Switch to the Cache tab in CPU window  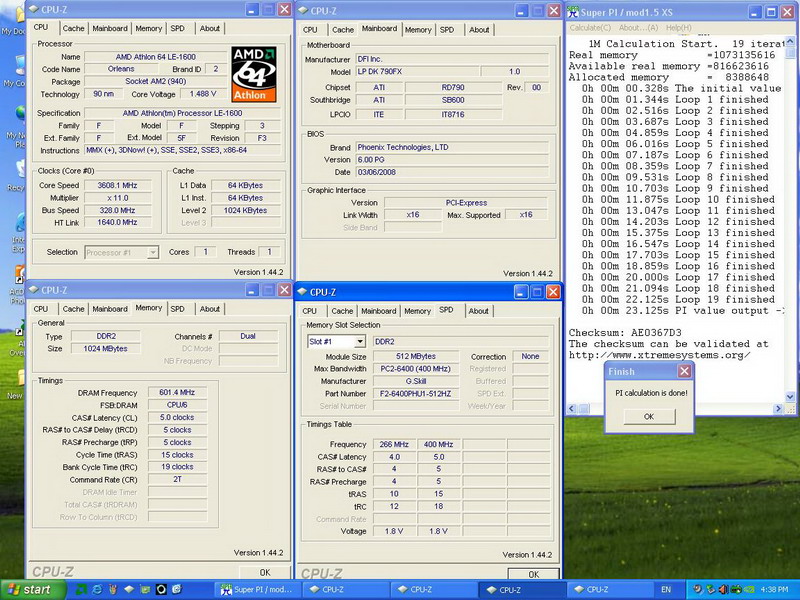pos(73,29)
